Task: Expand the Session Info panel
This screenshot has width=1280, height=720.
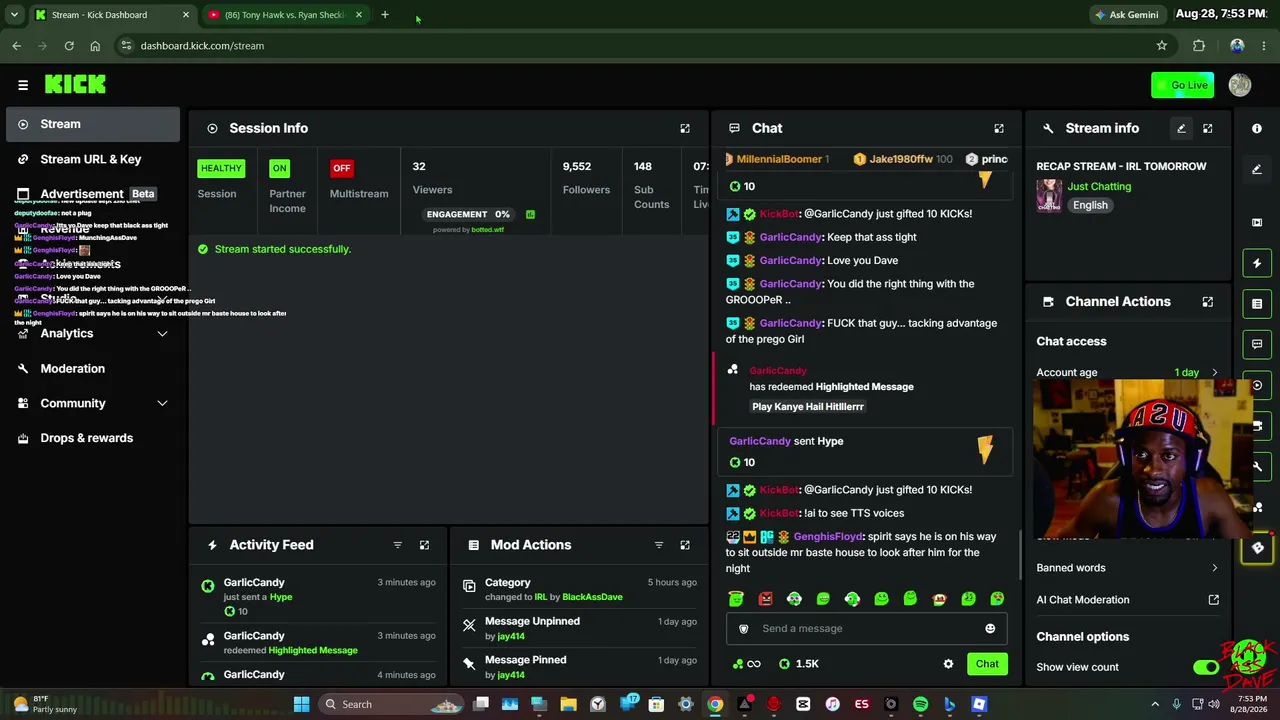Action: coord(685,128)
